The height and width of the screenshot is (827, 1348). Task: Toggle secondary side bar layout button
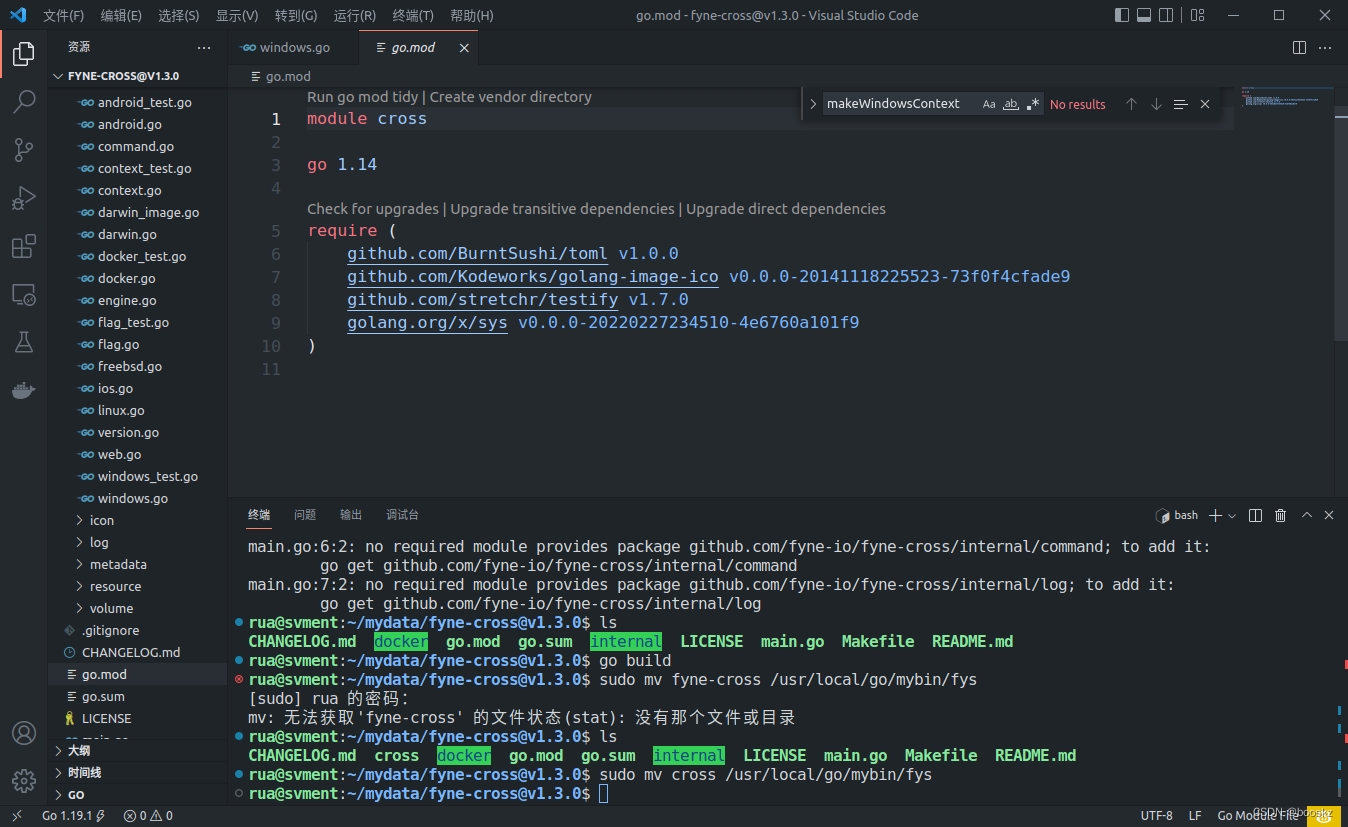(x=1167, y=15)
